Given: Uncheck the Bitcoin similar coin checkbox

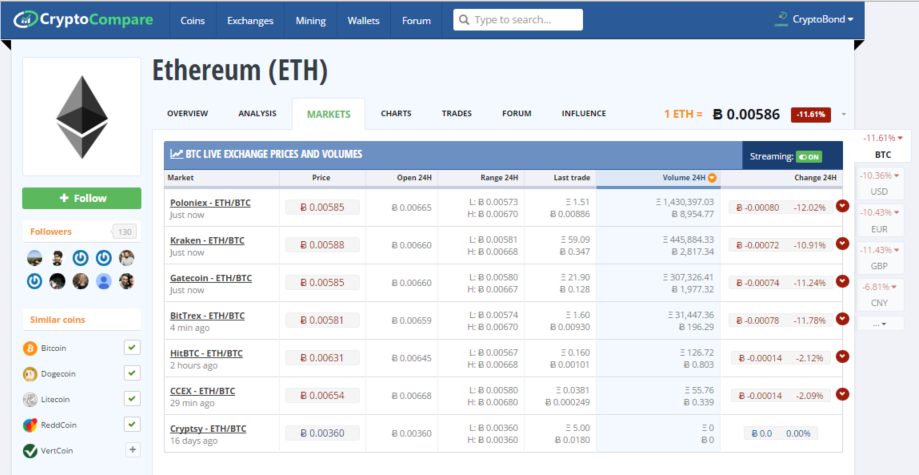Looking at the screenshot, I should pyautogui.click(x=132, y=348).
